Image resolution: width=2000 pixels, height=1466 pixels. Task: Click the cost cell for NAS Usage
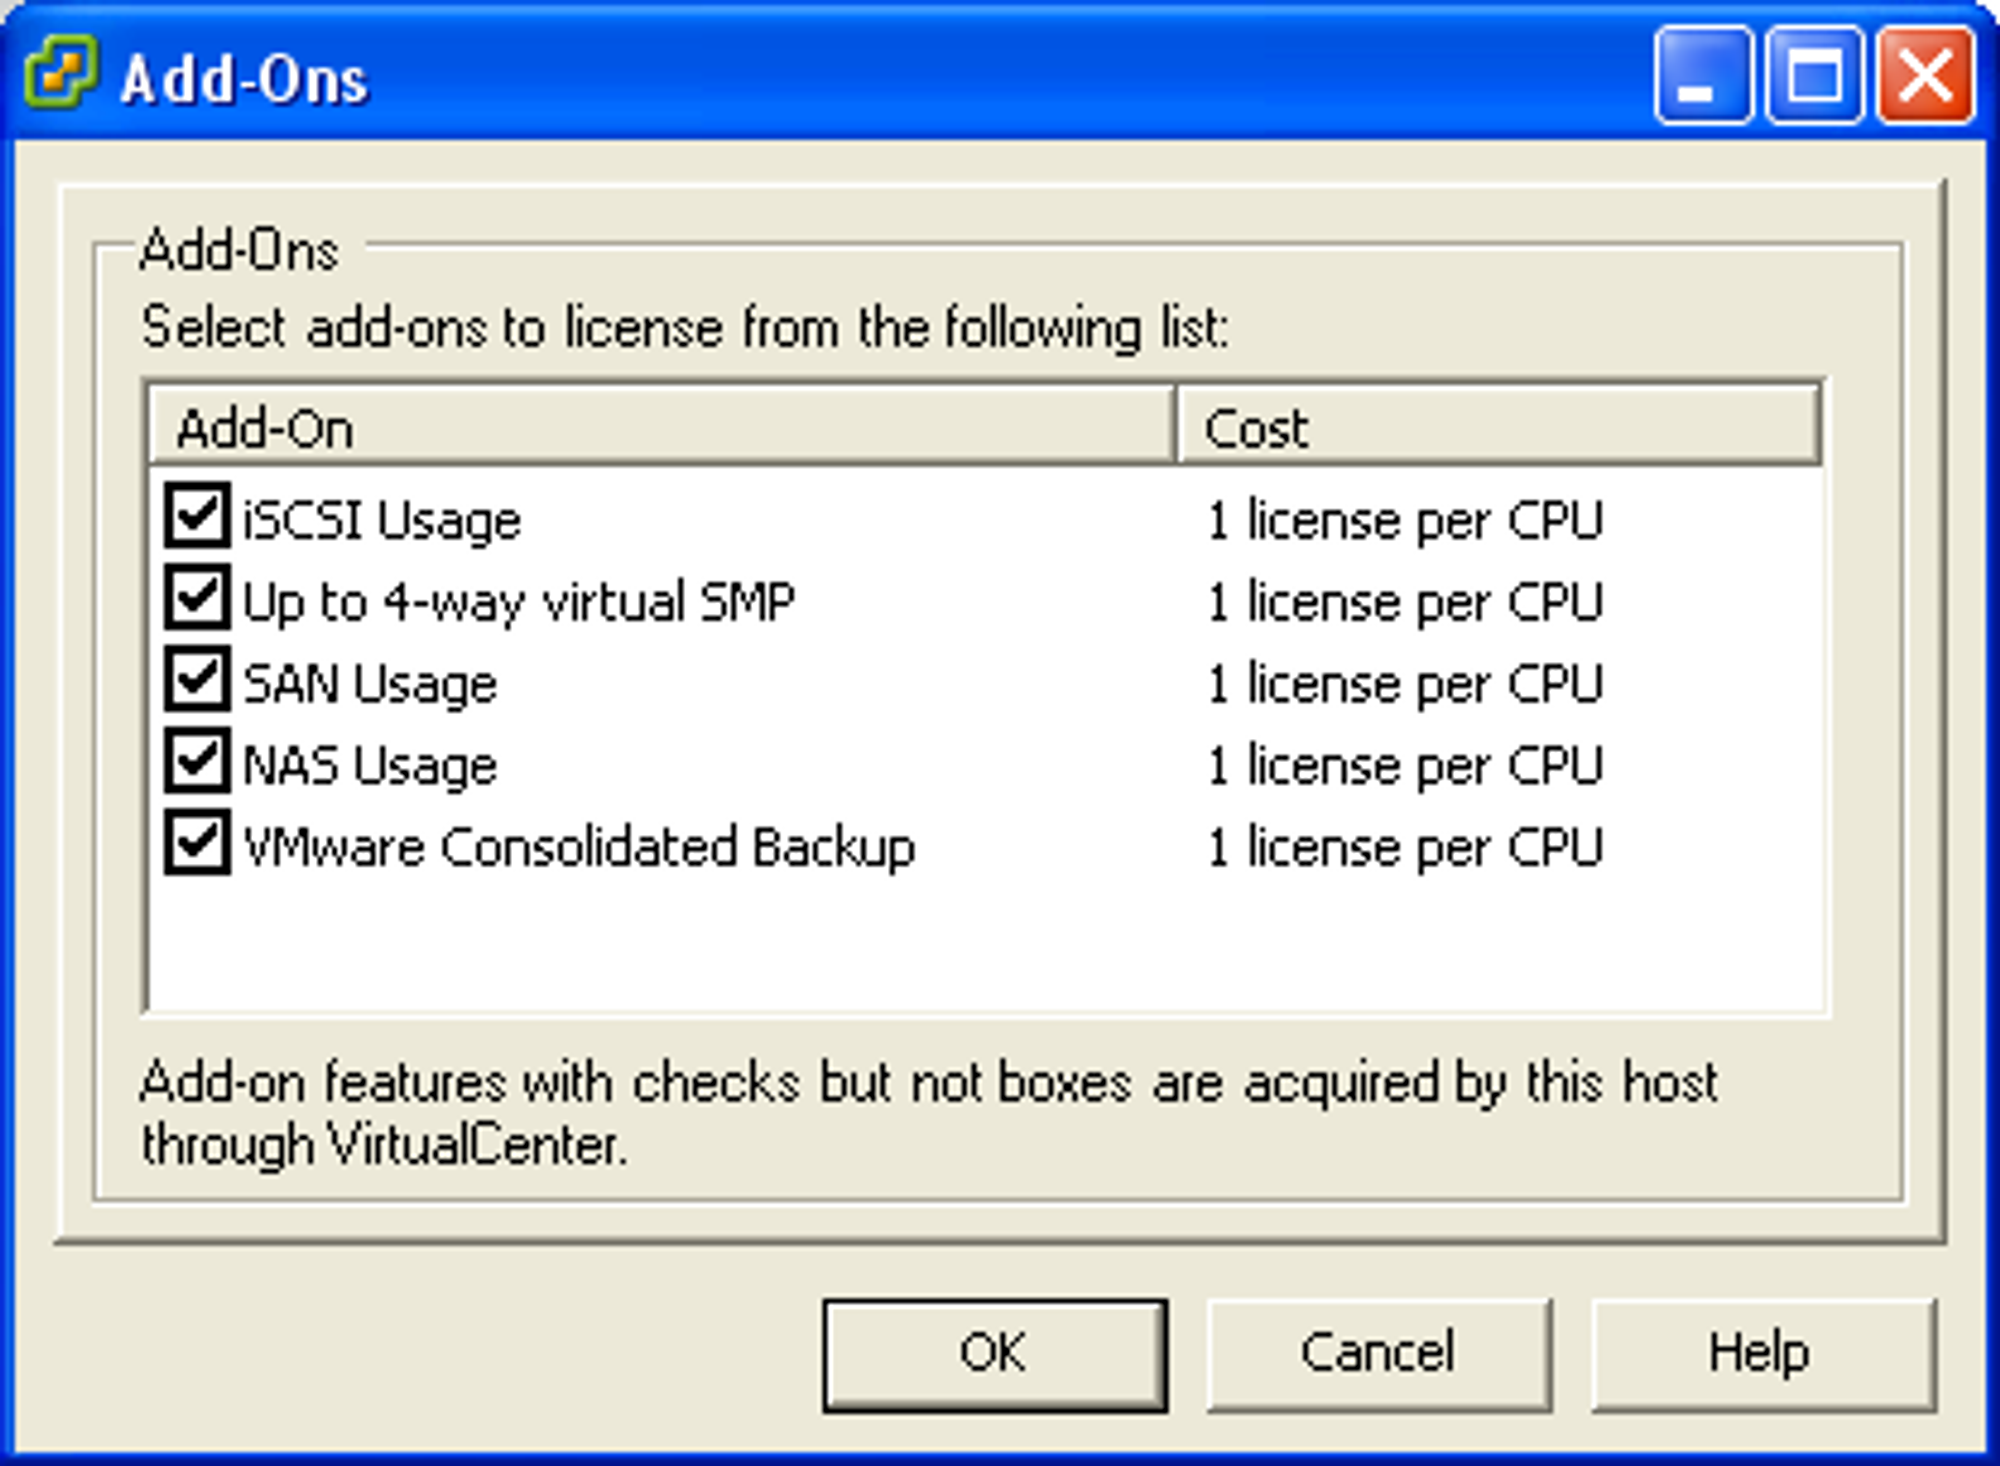[x=1405, y=767]
